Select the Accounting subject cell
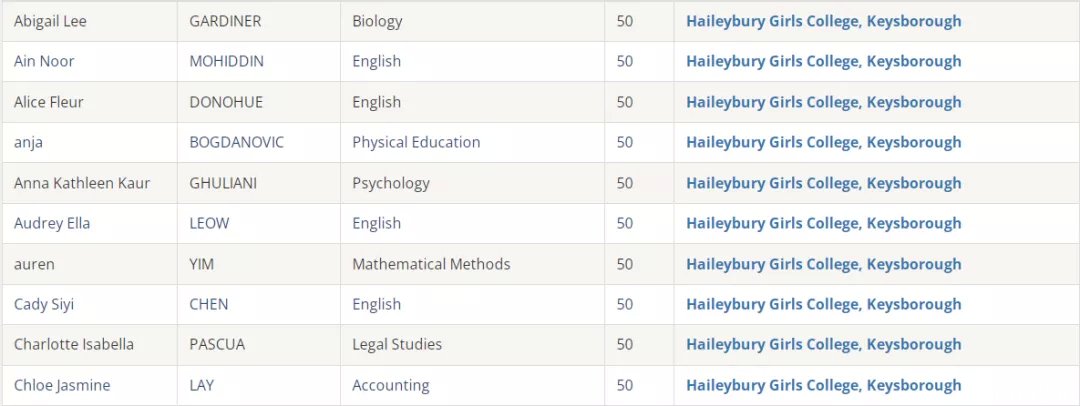The width and height of the screenshot is (1080, 406). click(x=472, y=385)
